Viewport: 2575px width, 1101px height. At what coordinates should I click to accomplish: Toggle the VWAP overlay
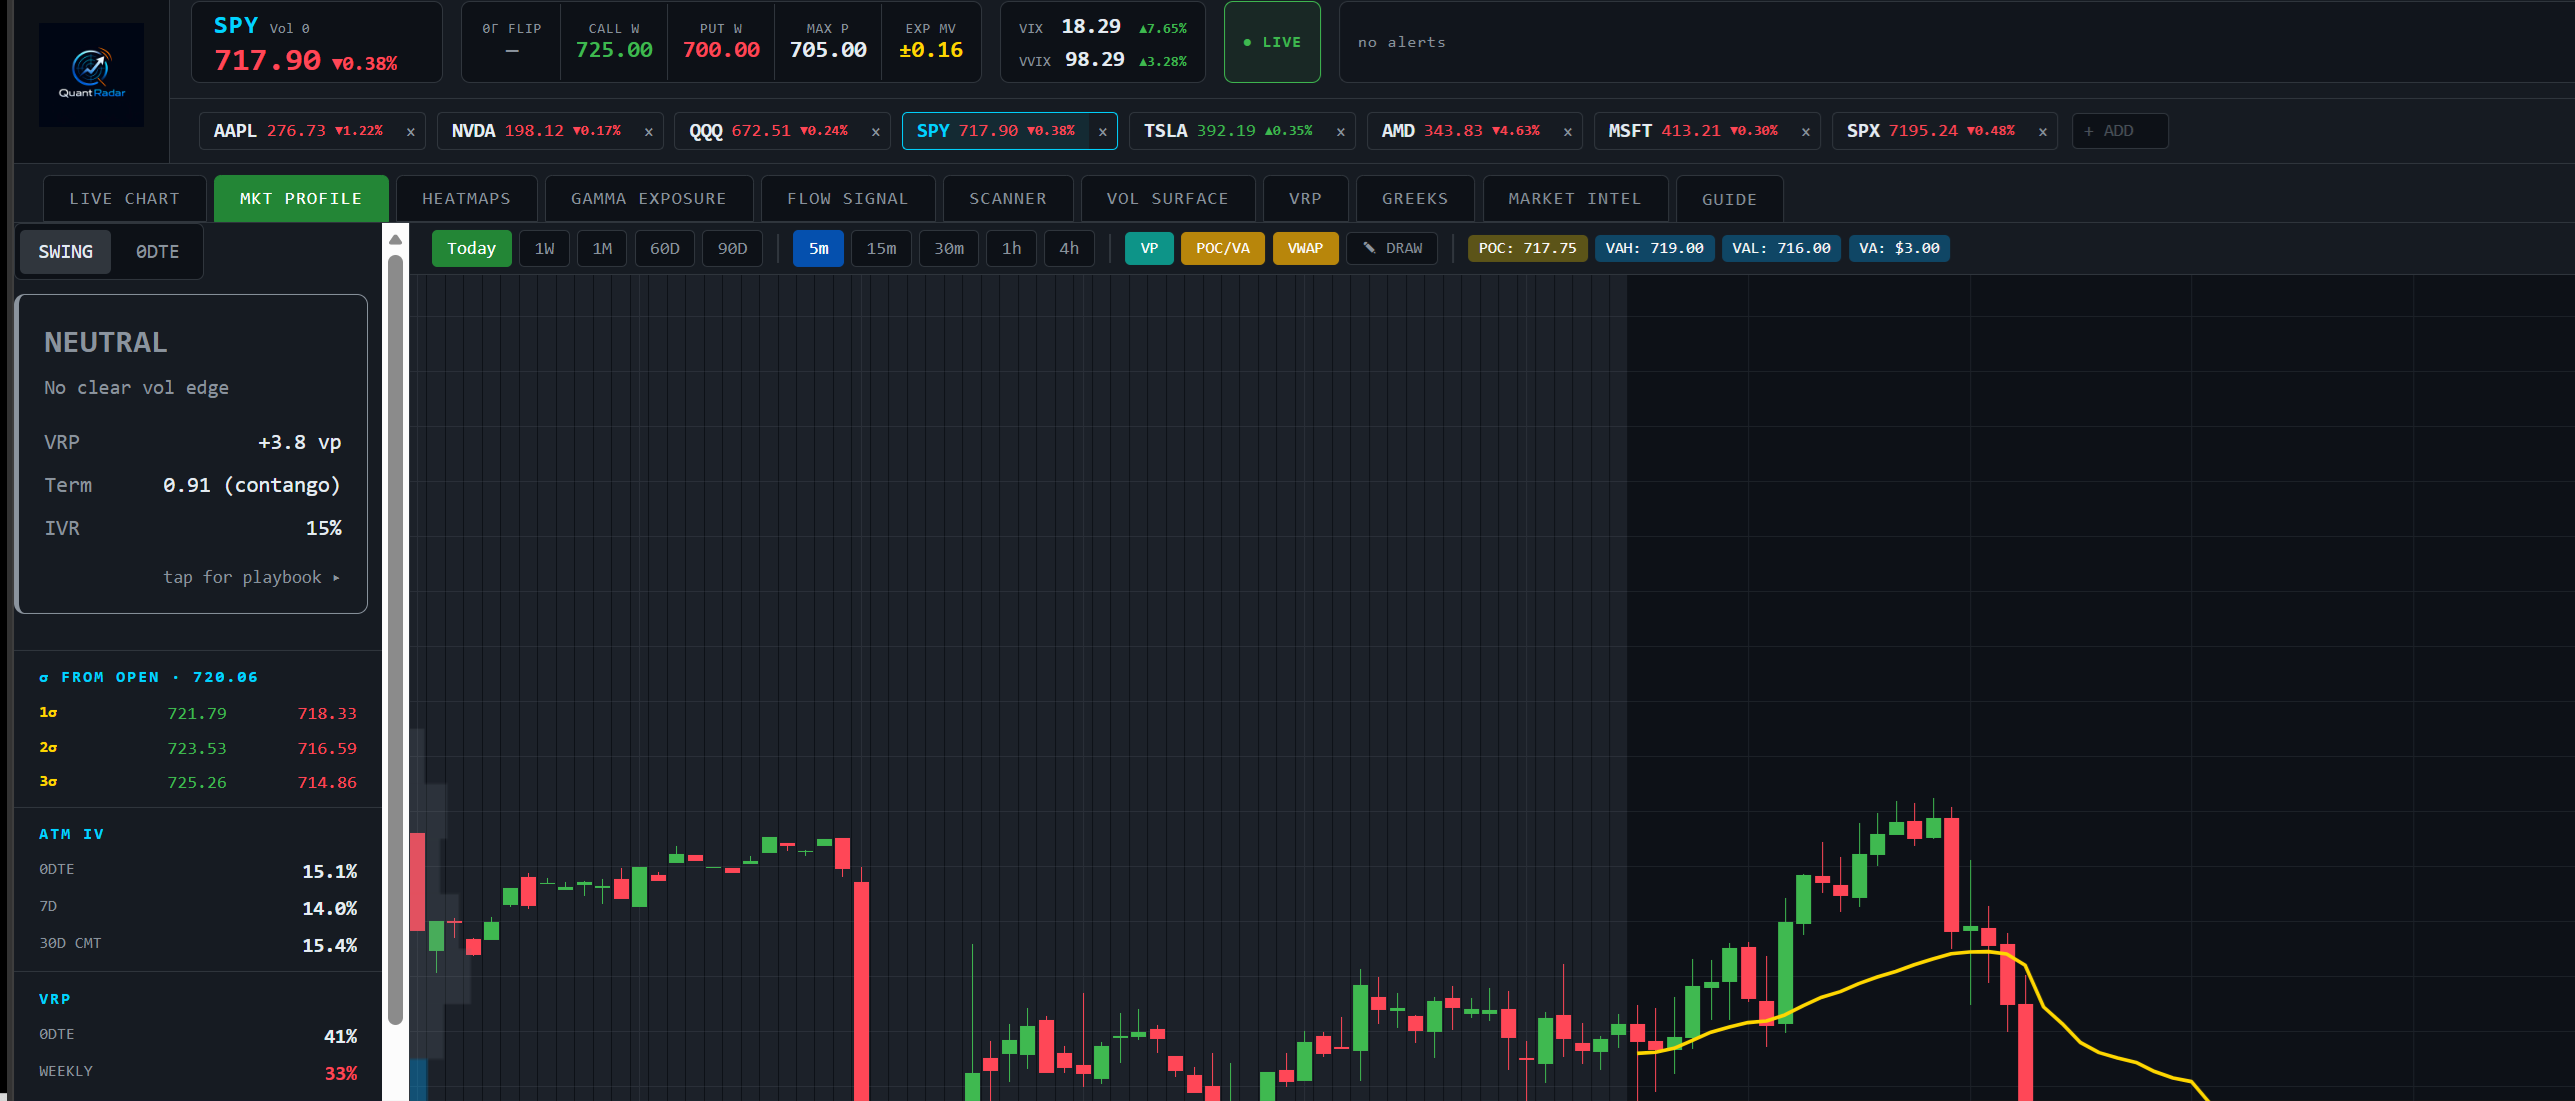[1305, 249]
